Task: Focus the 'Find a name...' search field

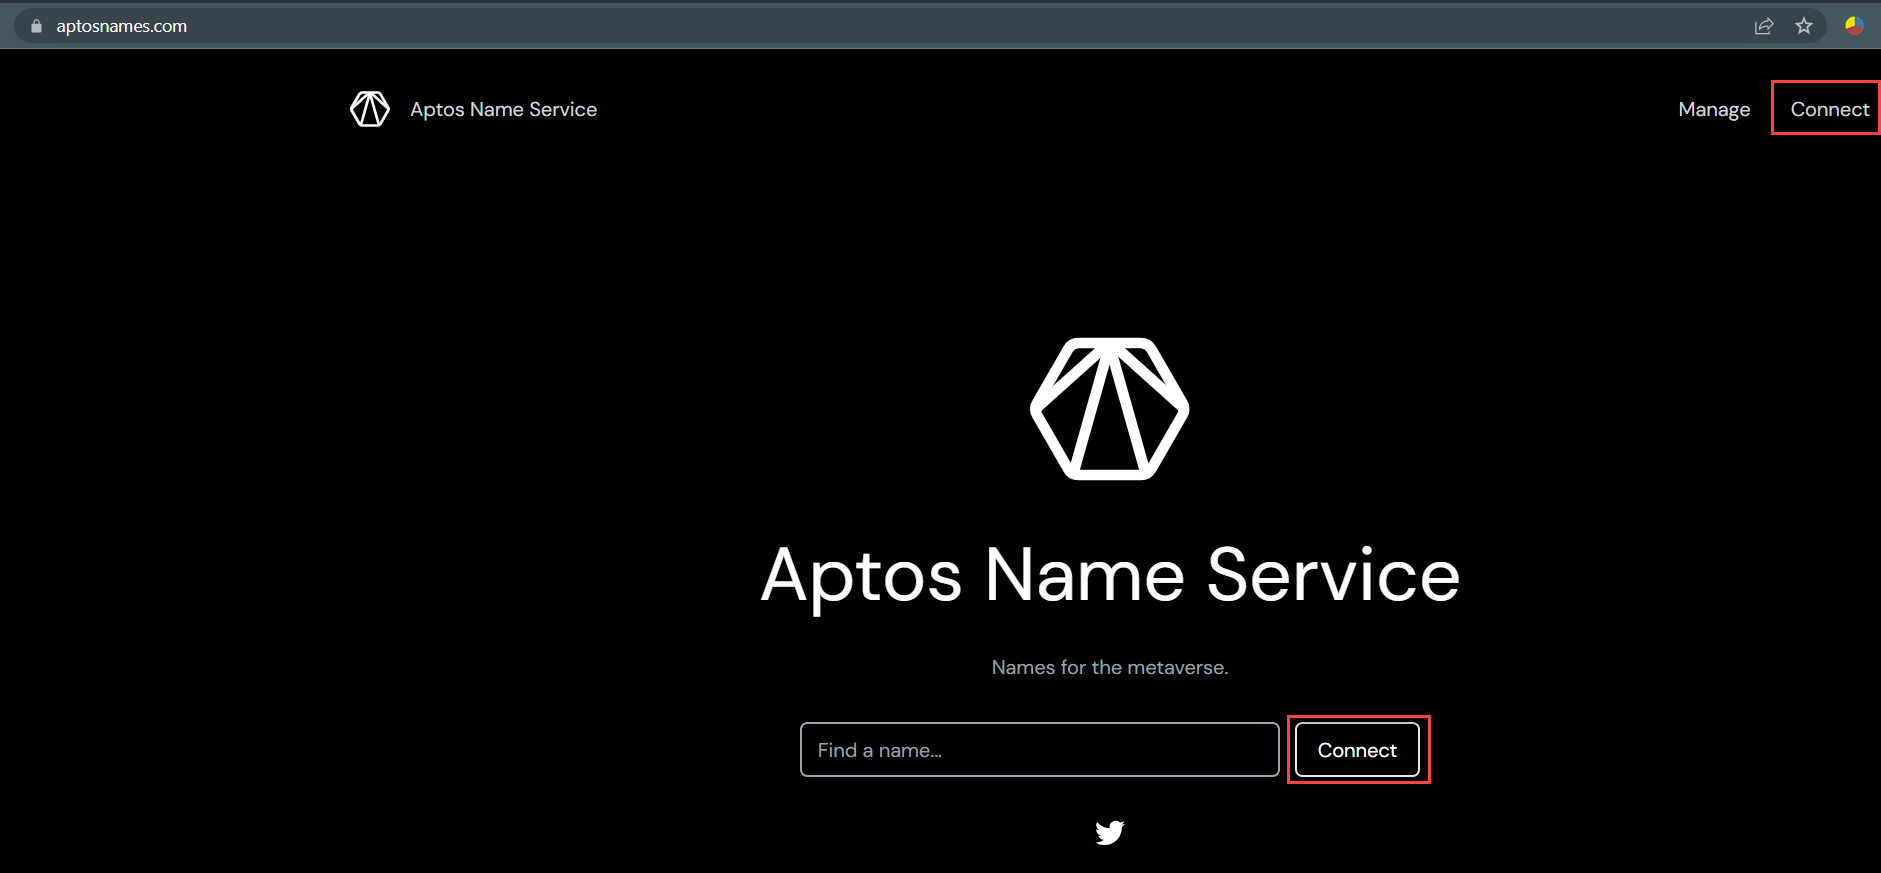Action: pyautogui.click(x=1040, y=750)
